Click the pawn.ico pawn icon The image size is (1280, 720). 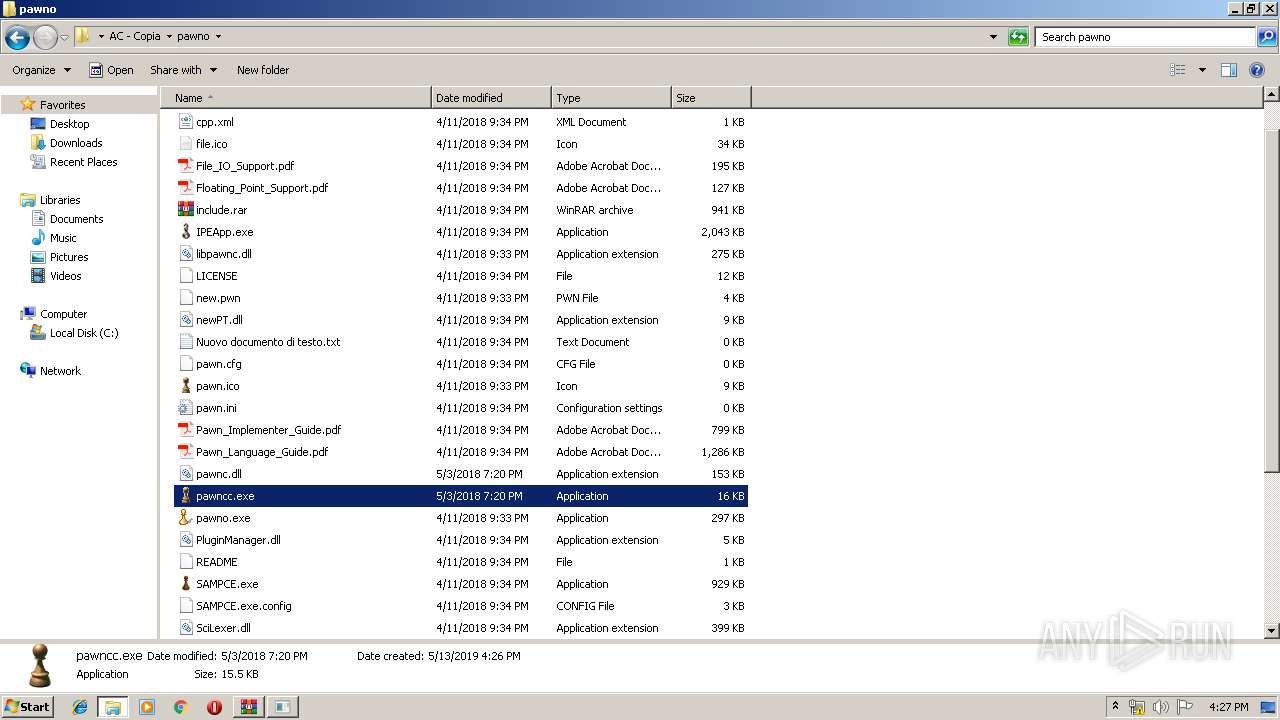pos(185,386)
